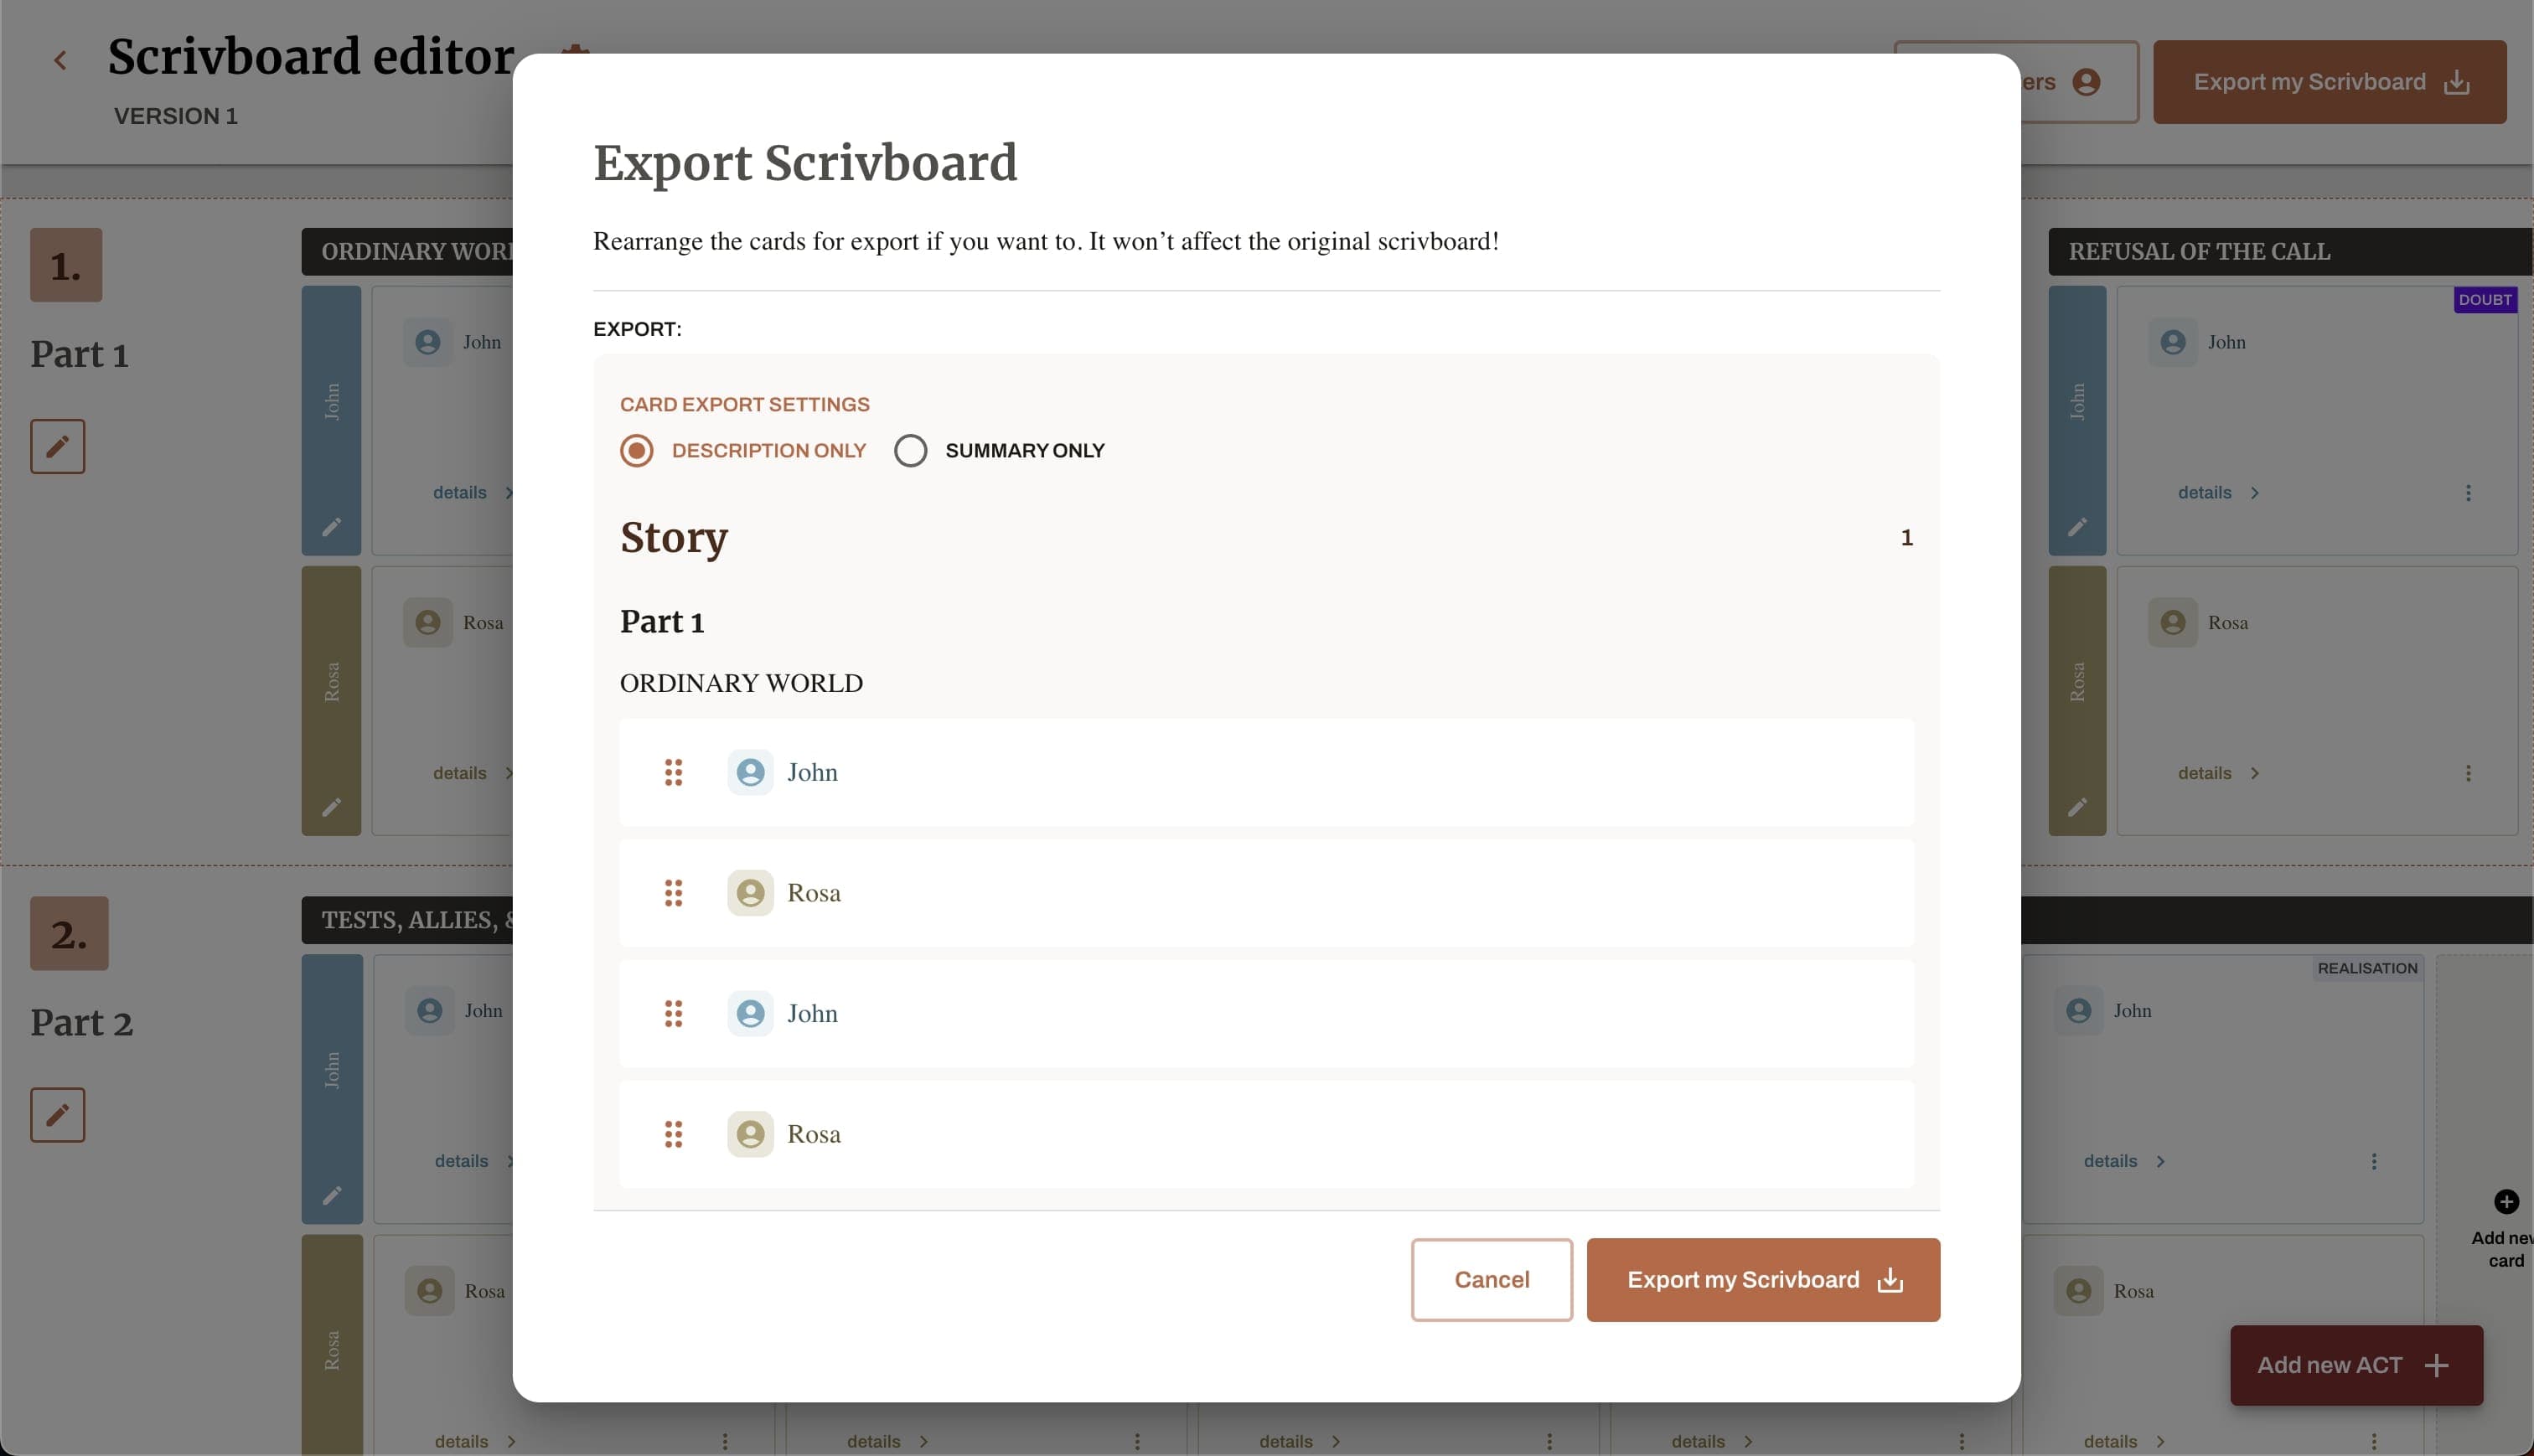Open more options on Refusal John card
The image size is (2534, 1456).
[2468, 493]
